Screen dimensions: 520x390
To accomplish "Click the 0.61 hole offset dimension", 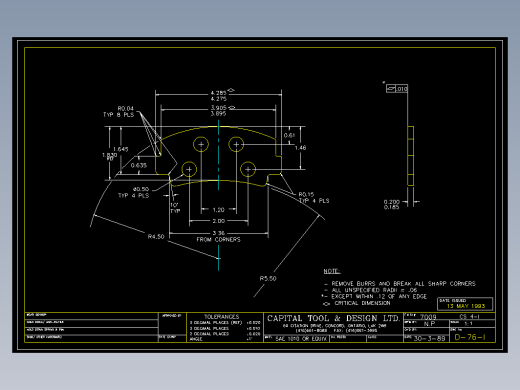I will coord(289,135).
